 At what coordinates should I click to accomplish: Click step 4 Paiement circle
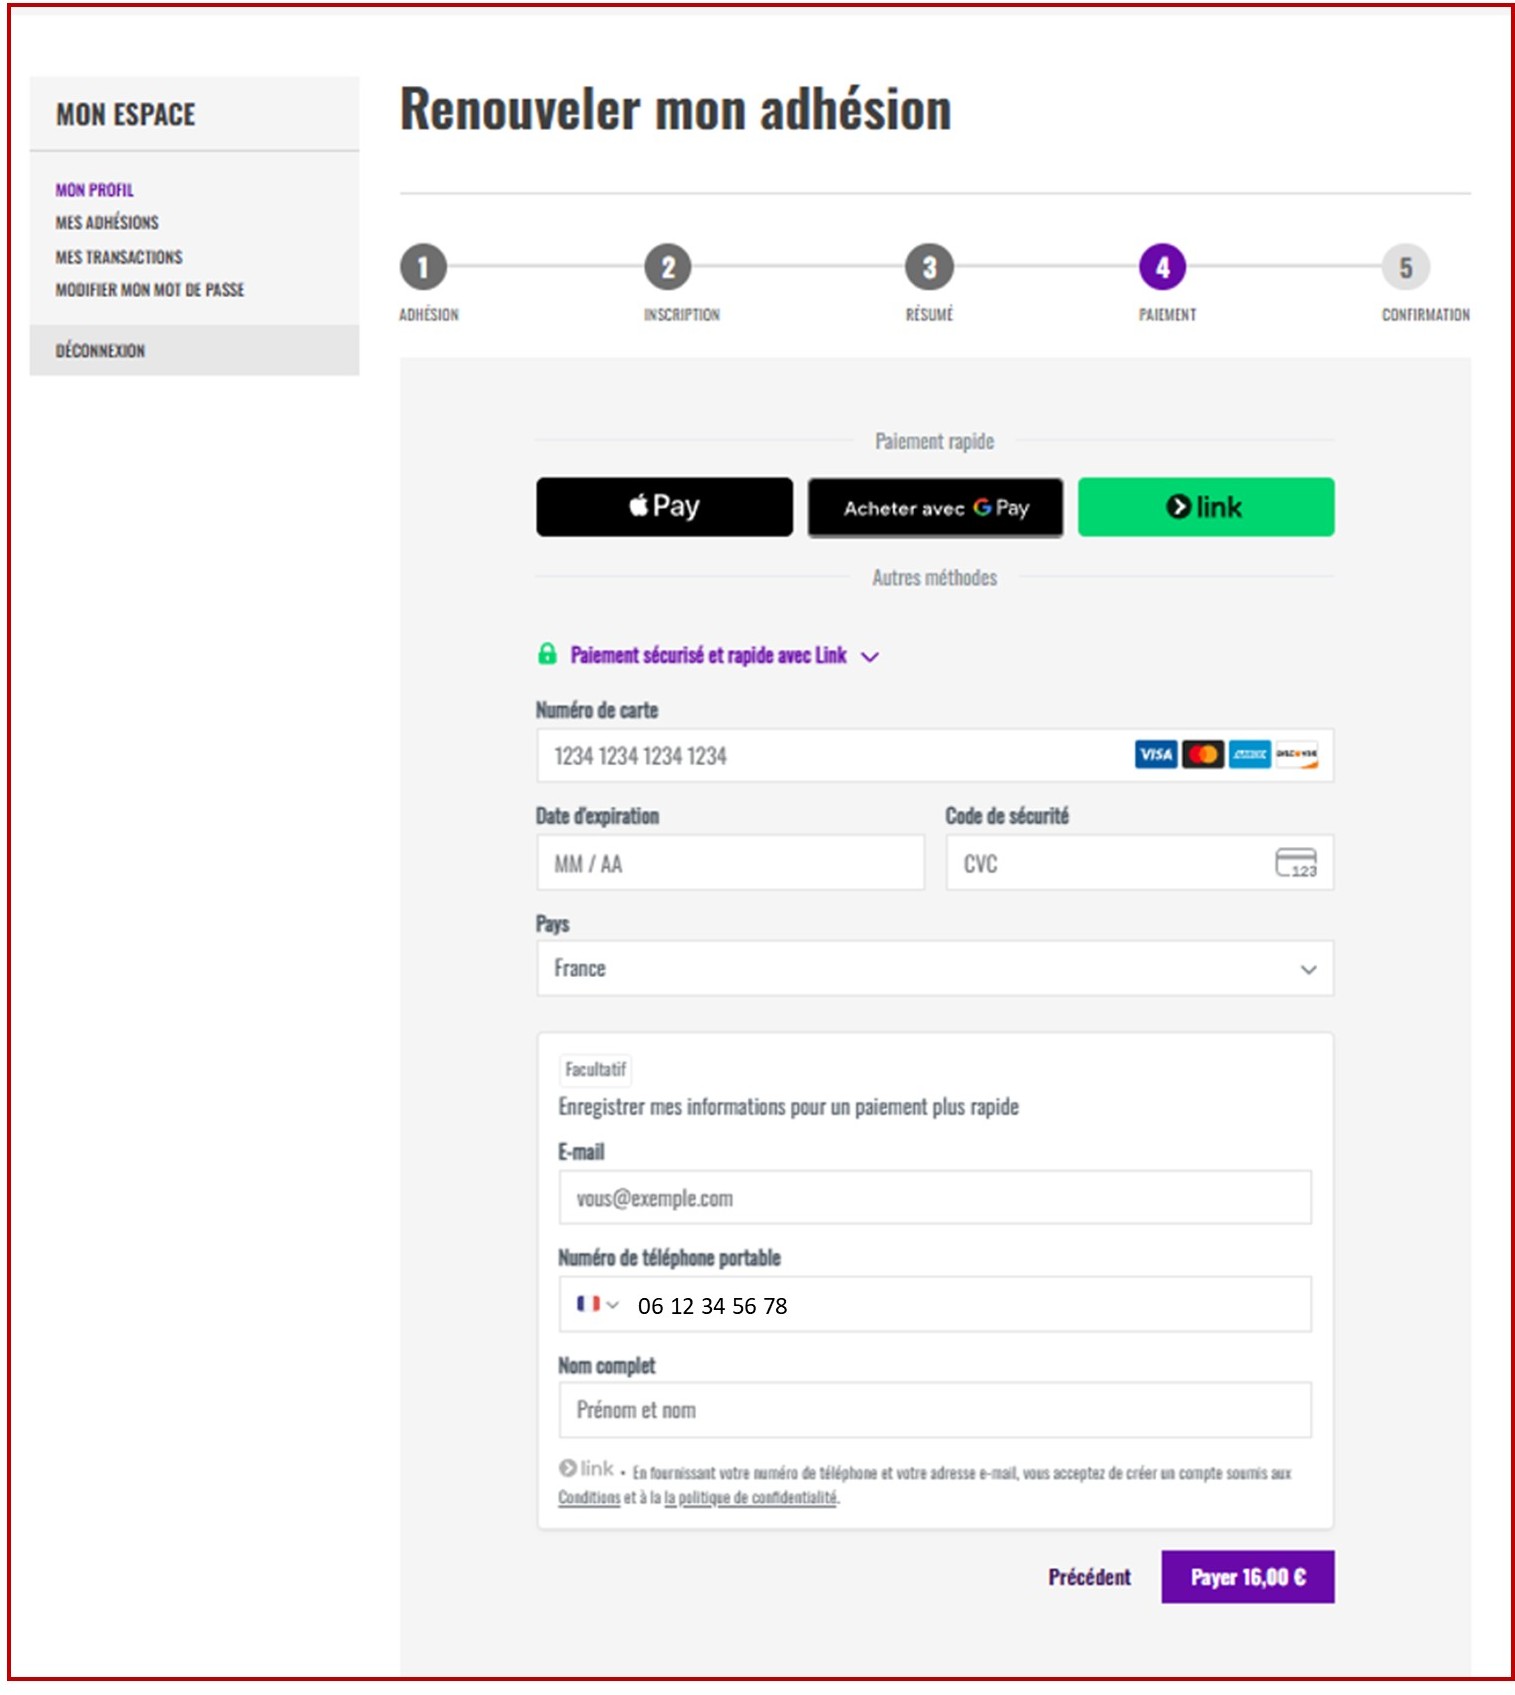pos(1162,267)
